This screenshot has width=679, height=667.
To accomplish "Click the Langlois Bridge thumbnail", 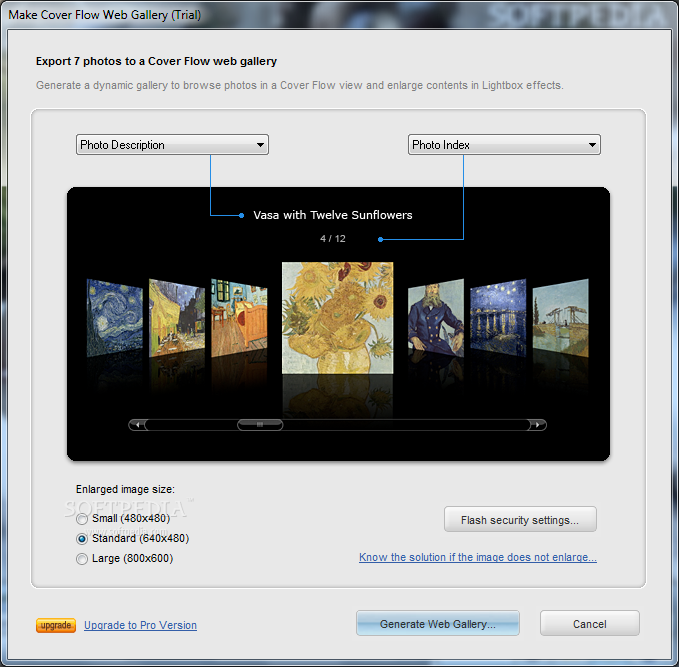I will click(560, 318).
